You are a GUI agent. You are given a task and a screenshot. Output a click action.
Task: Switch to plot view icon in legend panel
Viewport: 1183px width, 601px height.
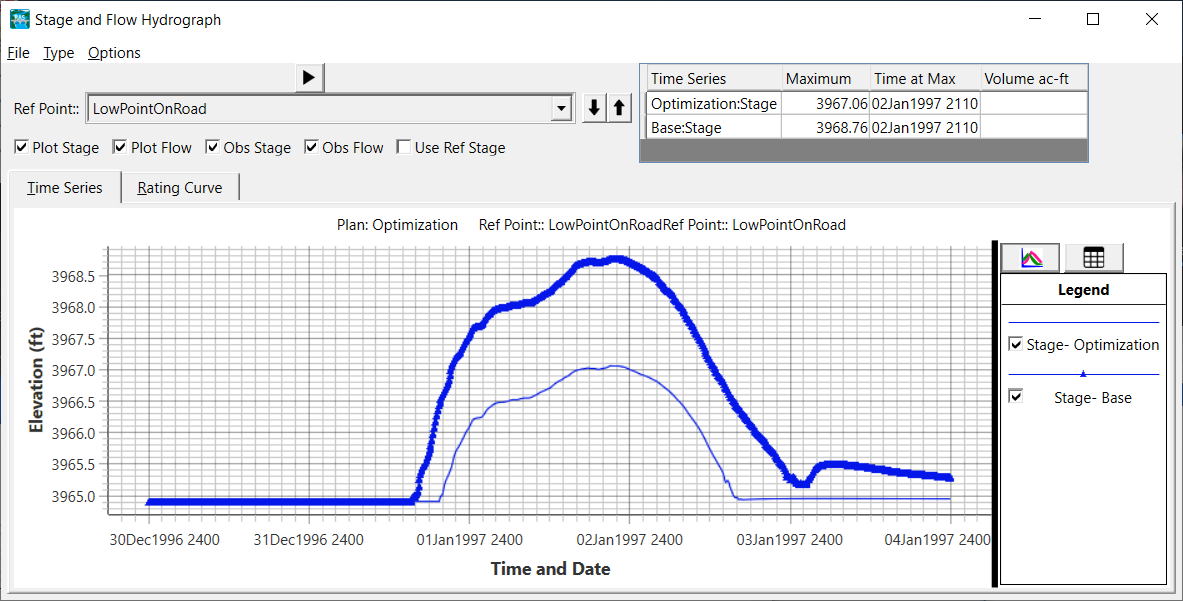click(1032, 258)
